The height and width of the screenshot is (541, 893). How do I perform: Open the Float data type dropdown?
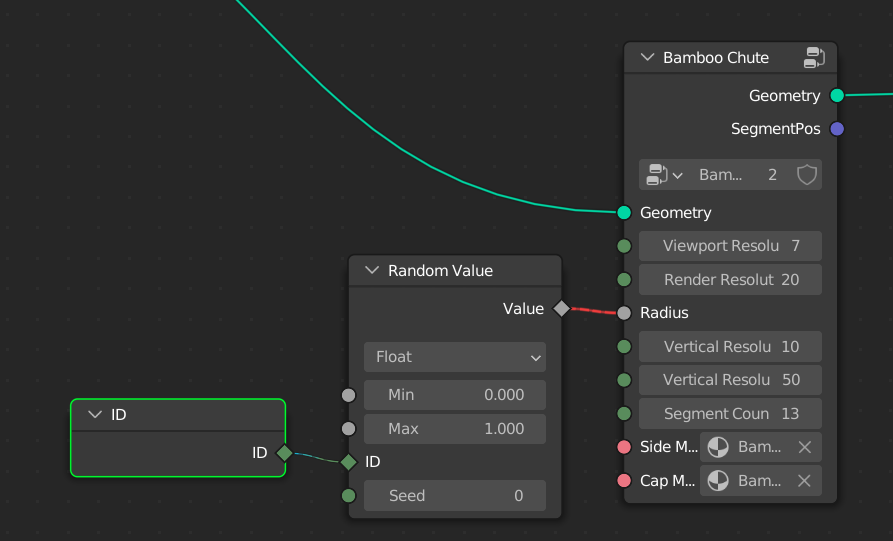455,357
